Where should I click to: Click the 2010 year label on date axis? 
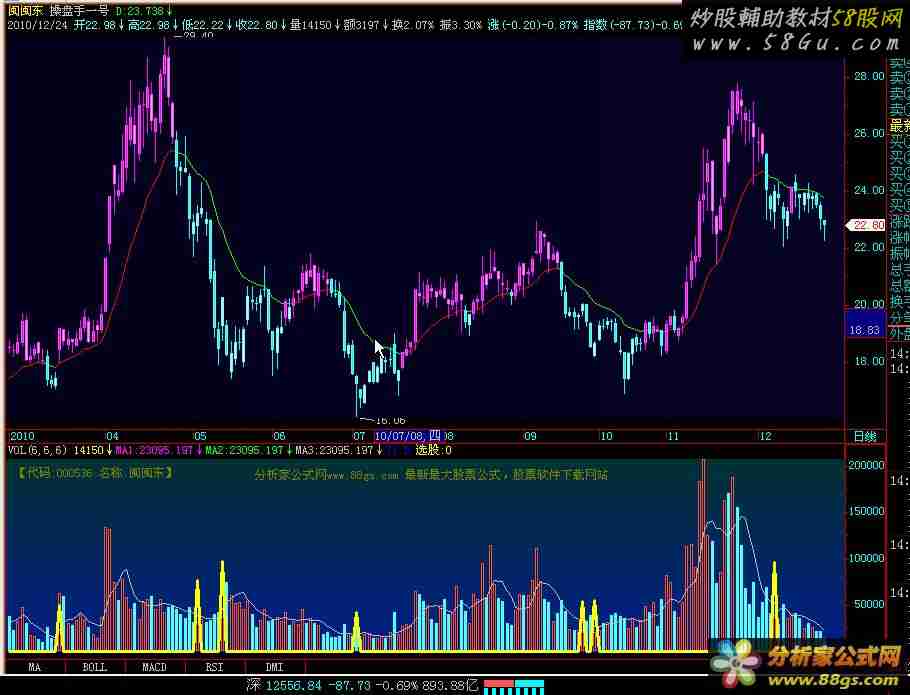(22, 436)
